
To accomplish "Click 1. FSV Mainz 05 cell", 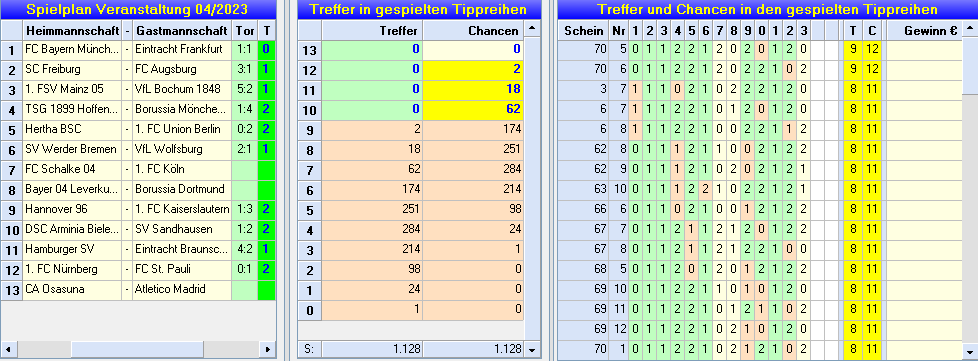I will coord(72,89).
